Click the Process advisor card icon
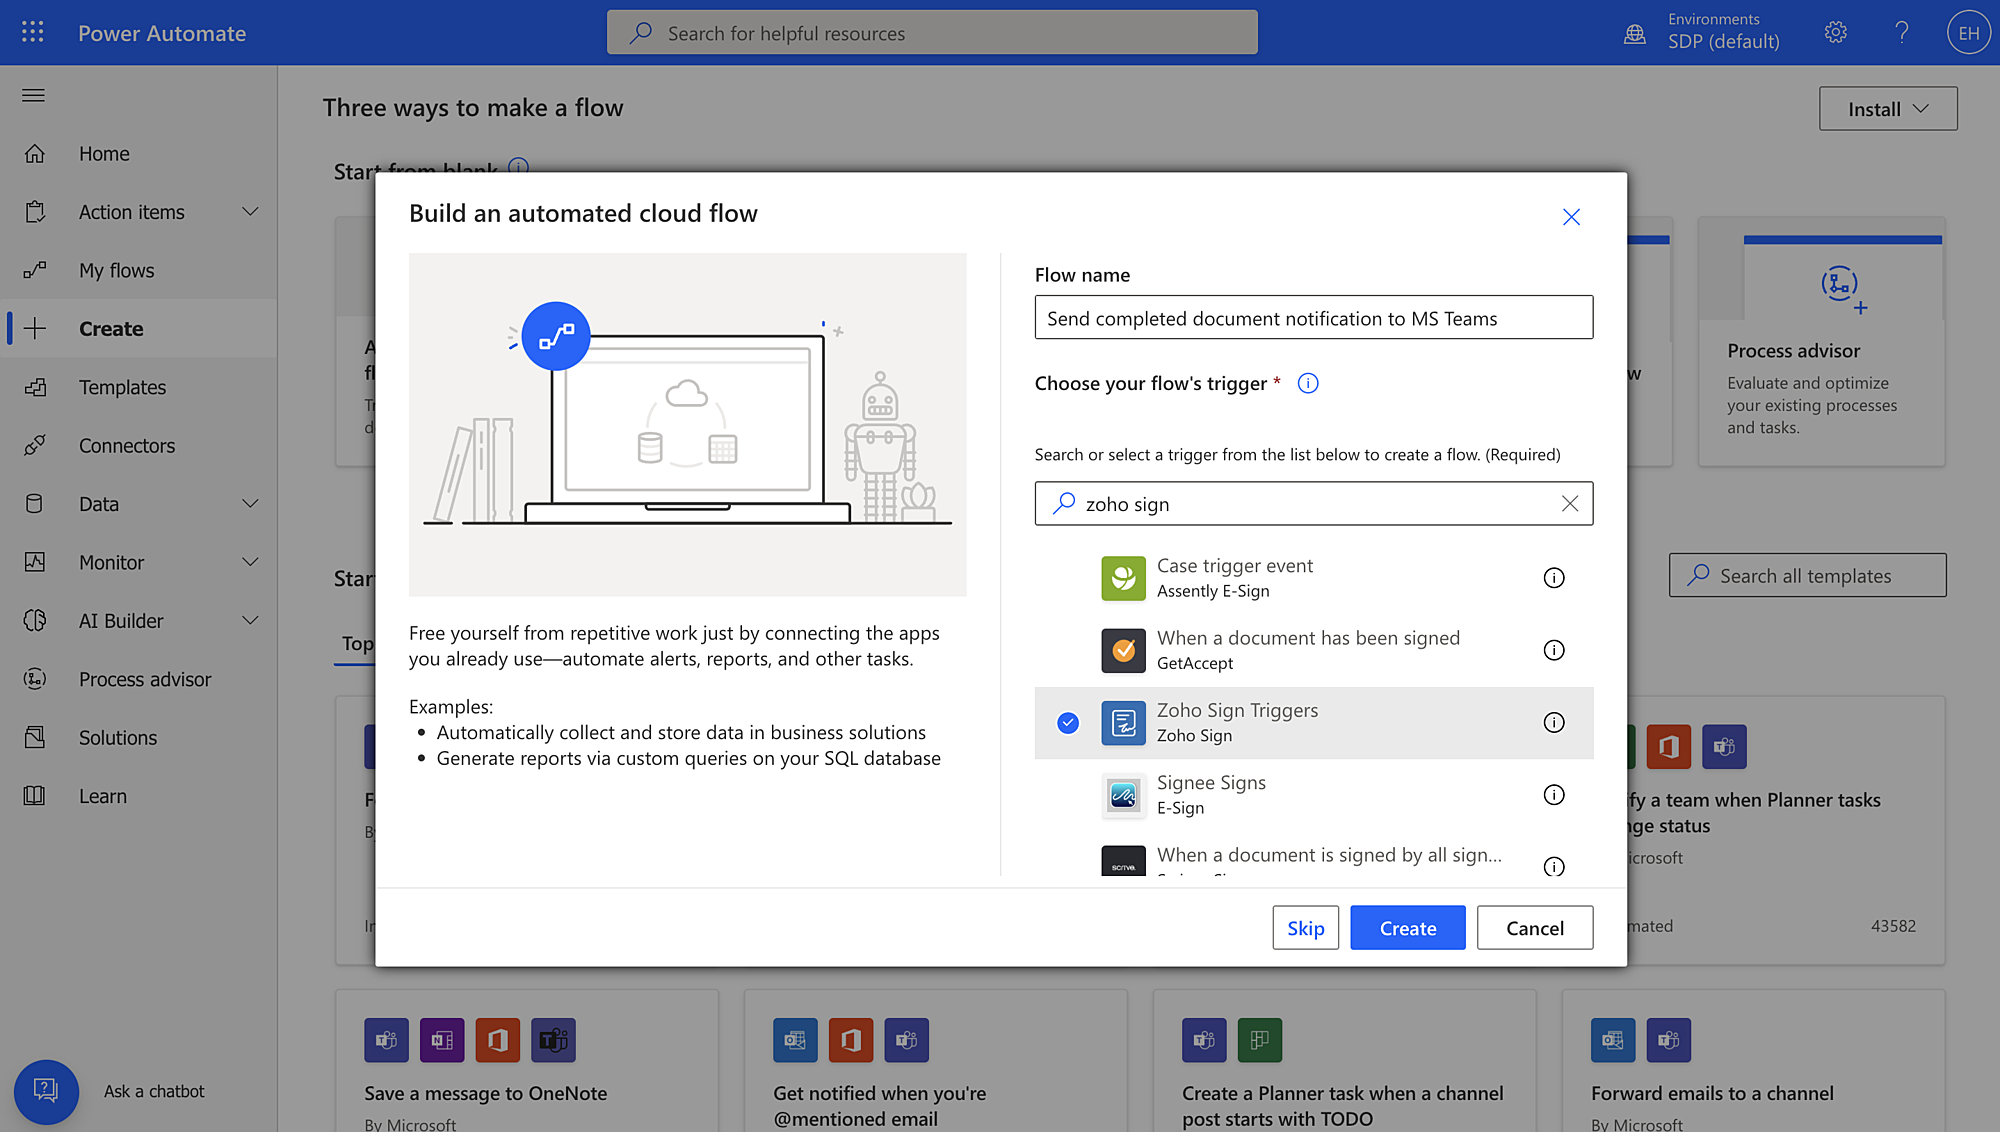 coord(1842,288)
